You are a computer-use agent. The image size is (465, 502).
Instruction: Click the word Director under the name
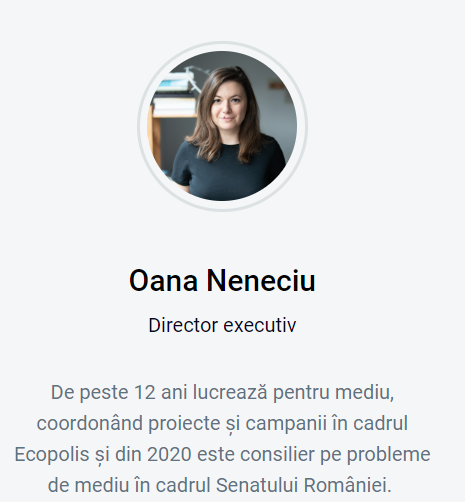pos(183,325)
